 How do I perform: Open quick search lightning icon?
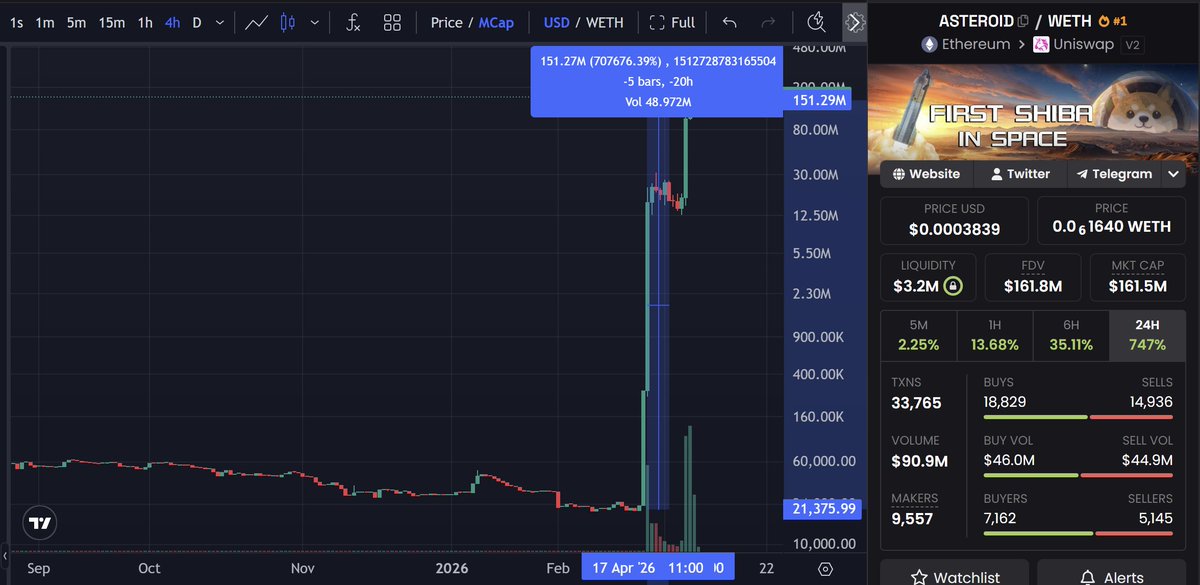point(816,22)
